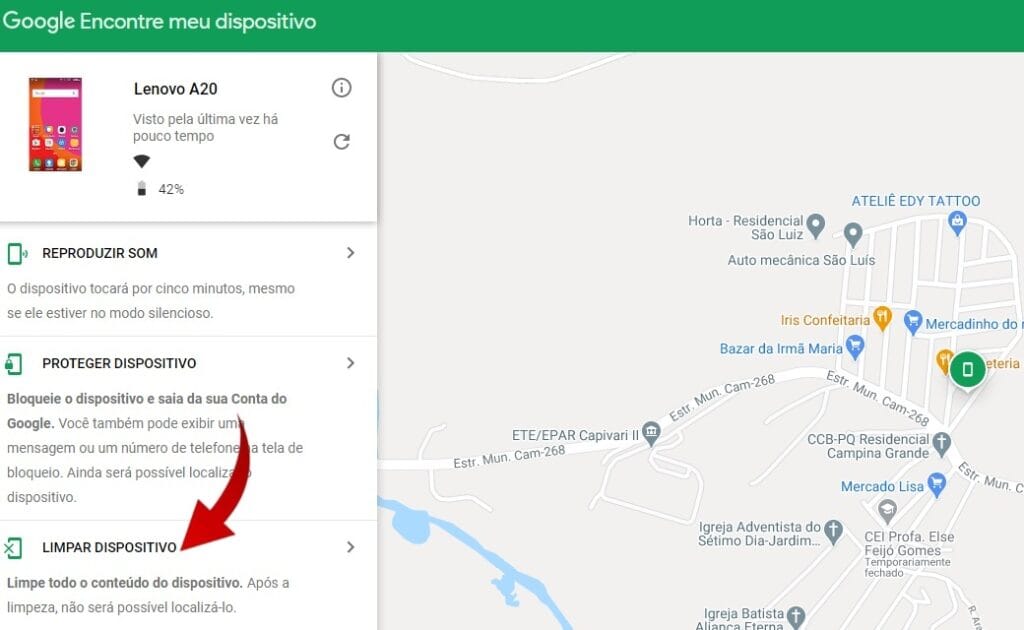Select PROTEGER DISPOSITIVO option
This screenshot has width=1024, height=630.
click(119, 364)
